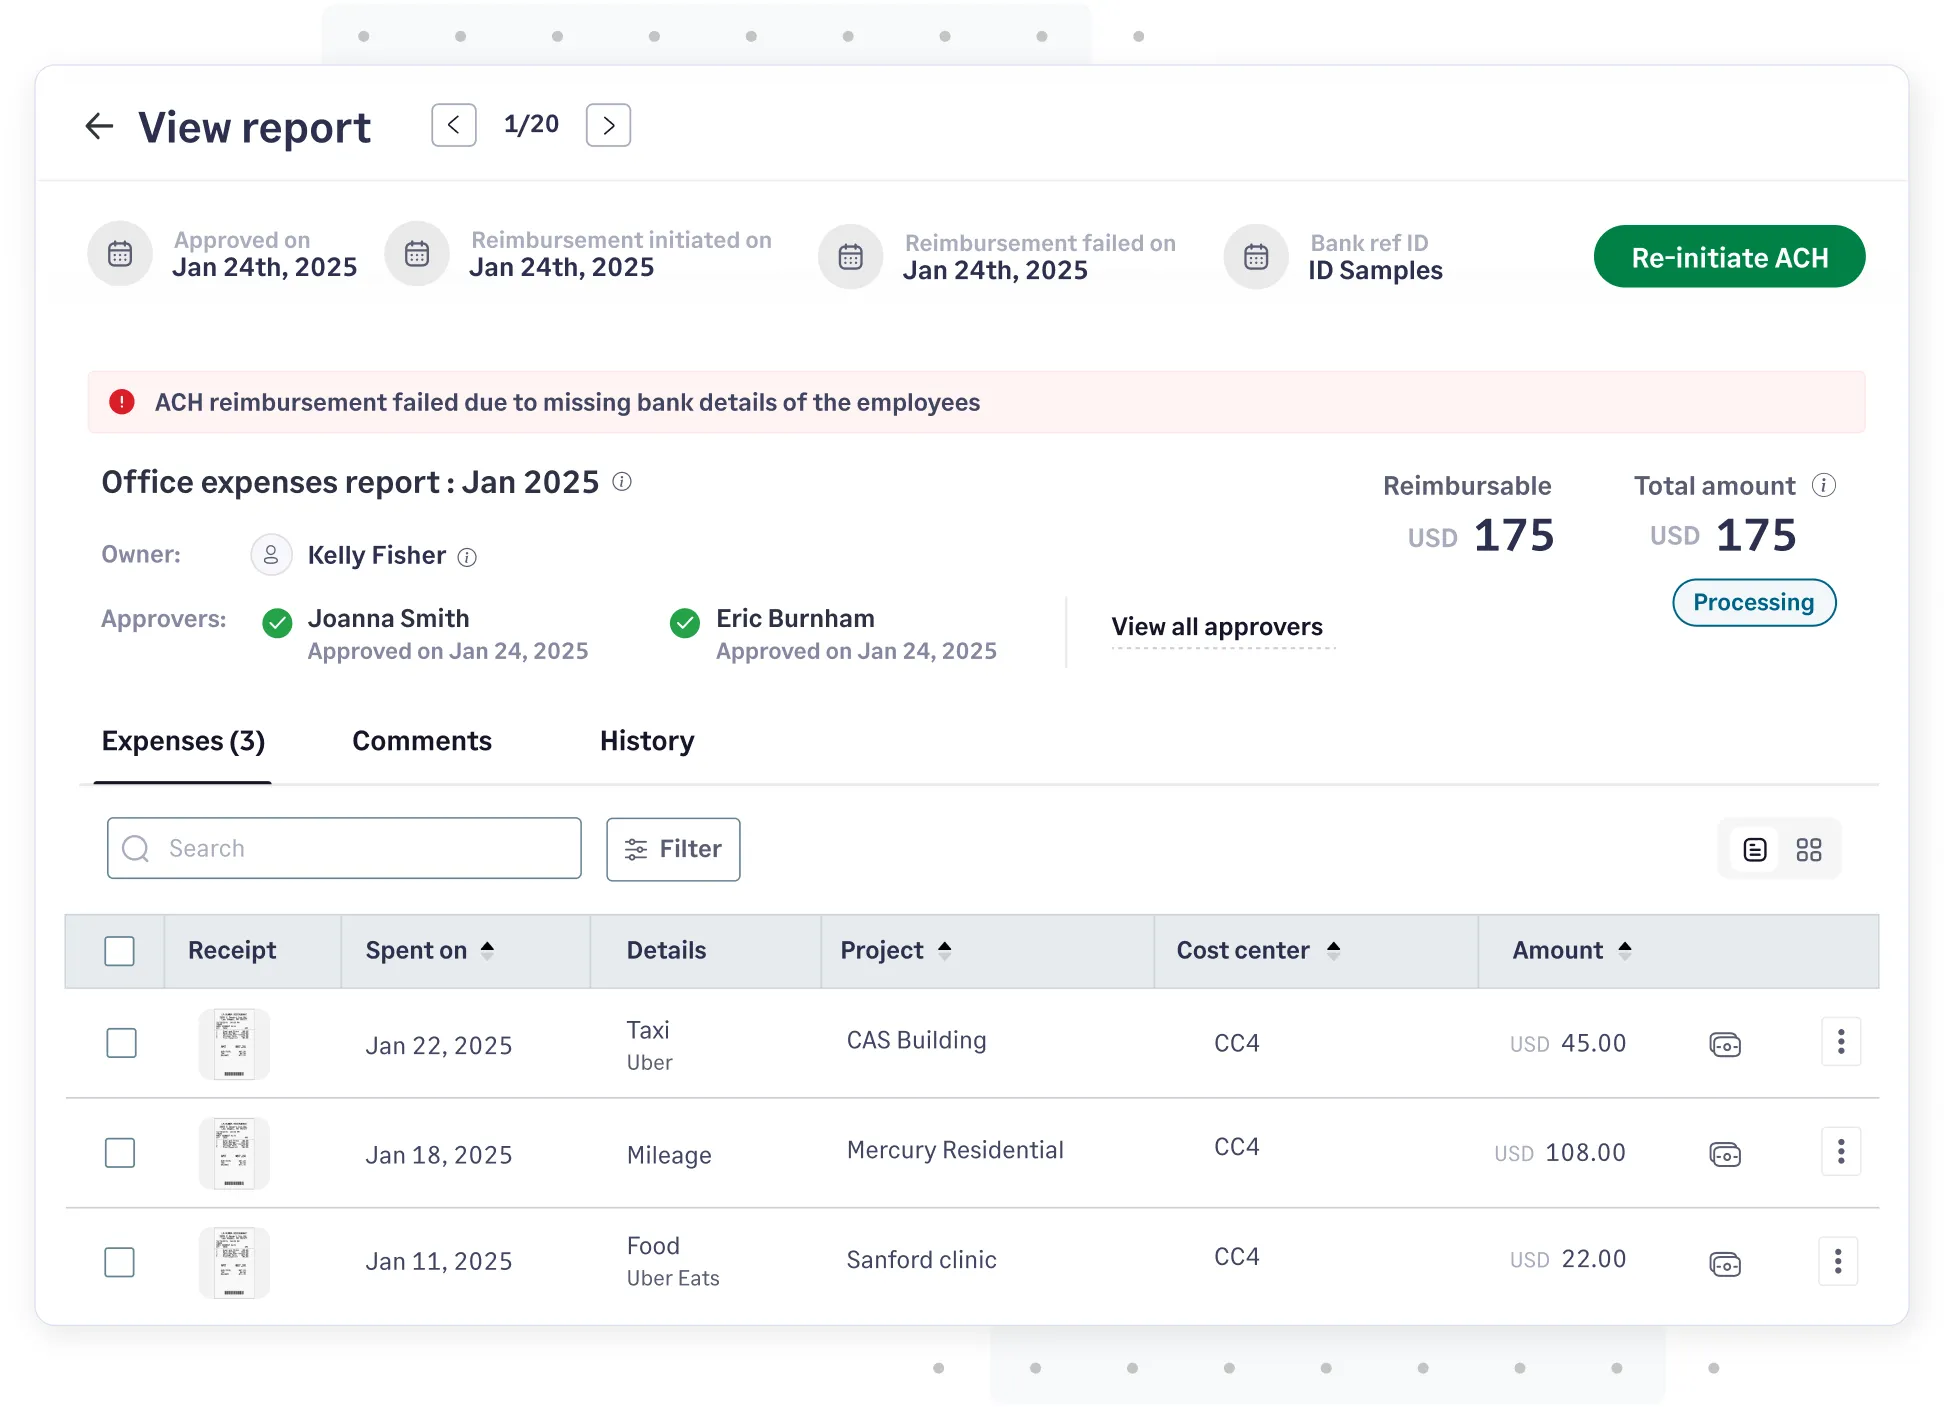1944x1407 pixels.
Task: Open the Comments tab
Action: tap(422, 741)
